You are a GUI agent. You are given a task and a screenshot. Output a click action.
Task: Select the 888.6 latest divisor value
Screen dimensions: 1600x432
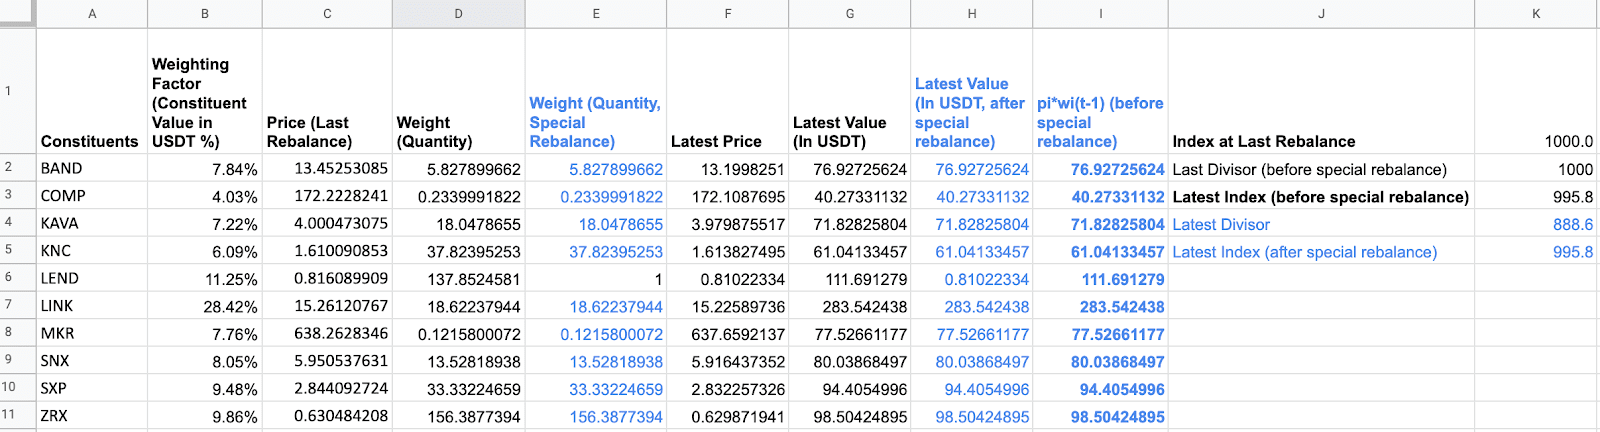click(1572, 225)
